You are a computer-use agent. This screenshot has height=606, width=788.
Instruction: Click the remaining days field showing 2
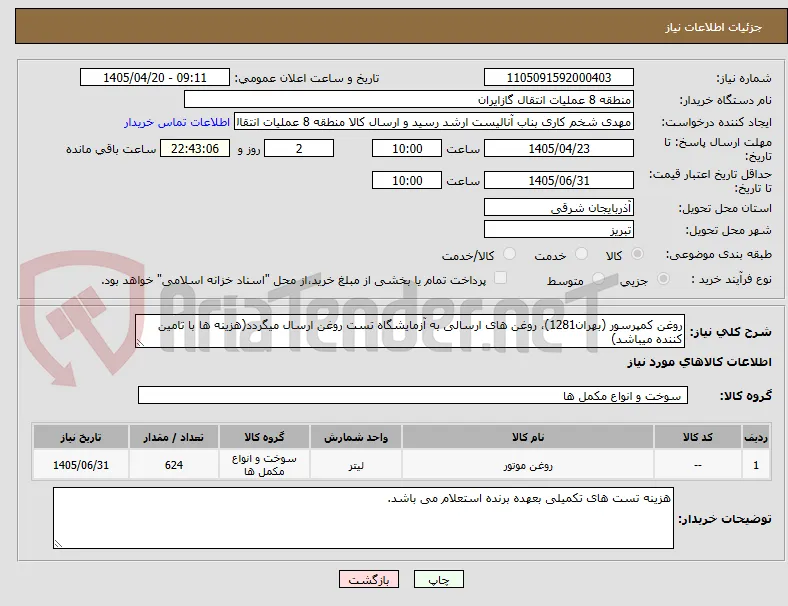coord(299,148)
